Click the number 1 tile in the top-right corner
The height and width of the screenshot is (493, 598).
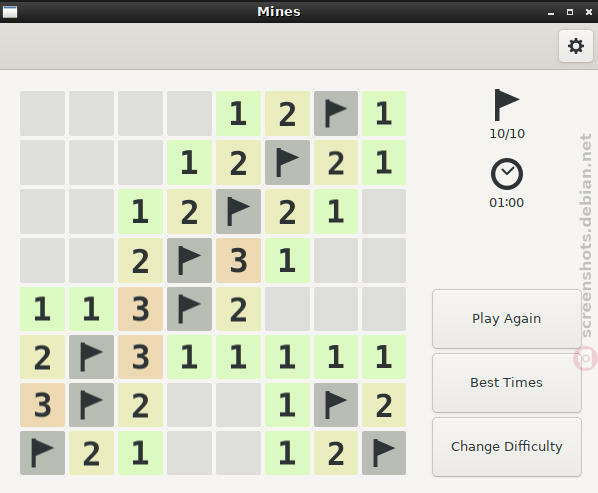pyautogui.click(x=384, y=114)
